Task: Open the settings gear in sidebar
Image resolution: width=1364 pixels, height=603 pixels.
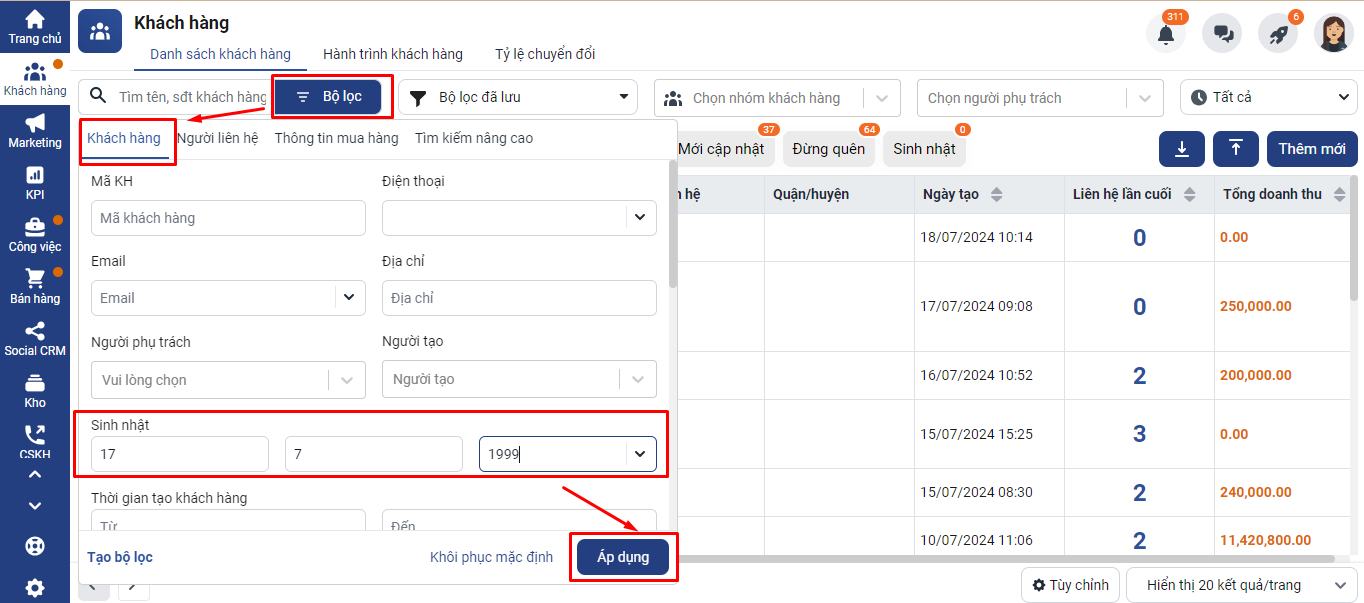Action: 35,587
